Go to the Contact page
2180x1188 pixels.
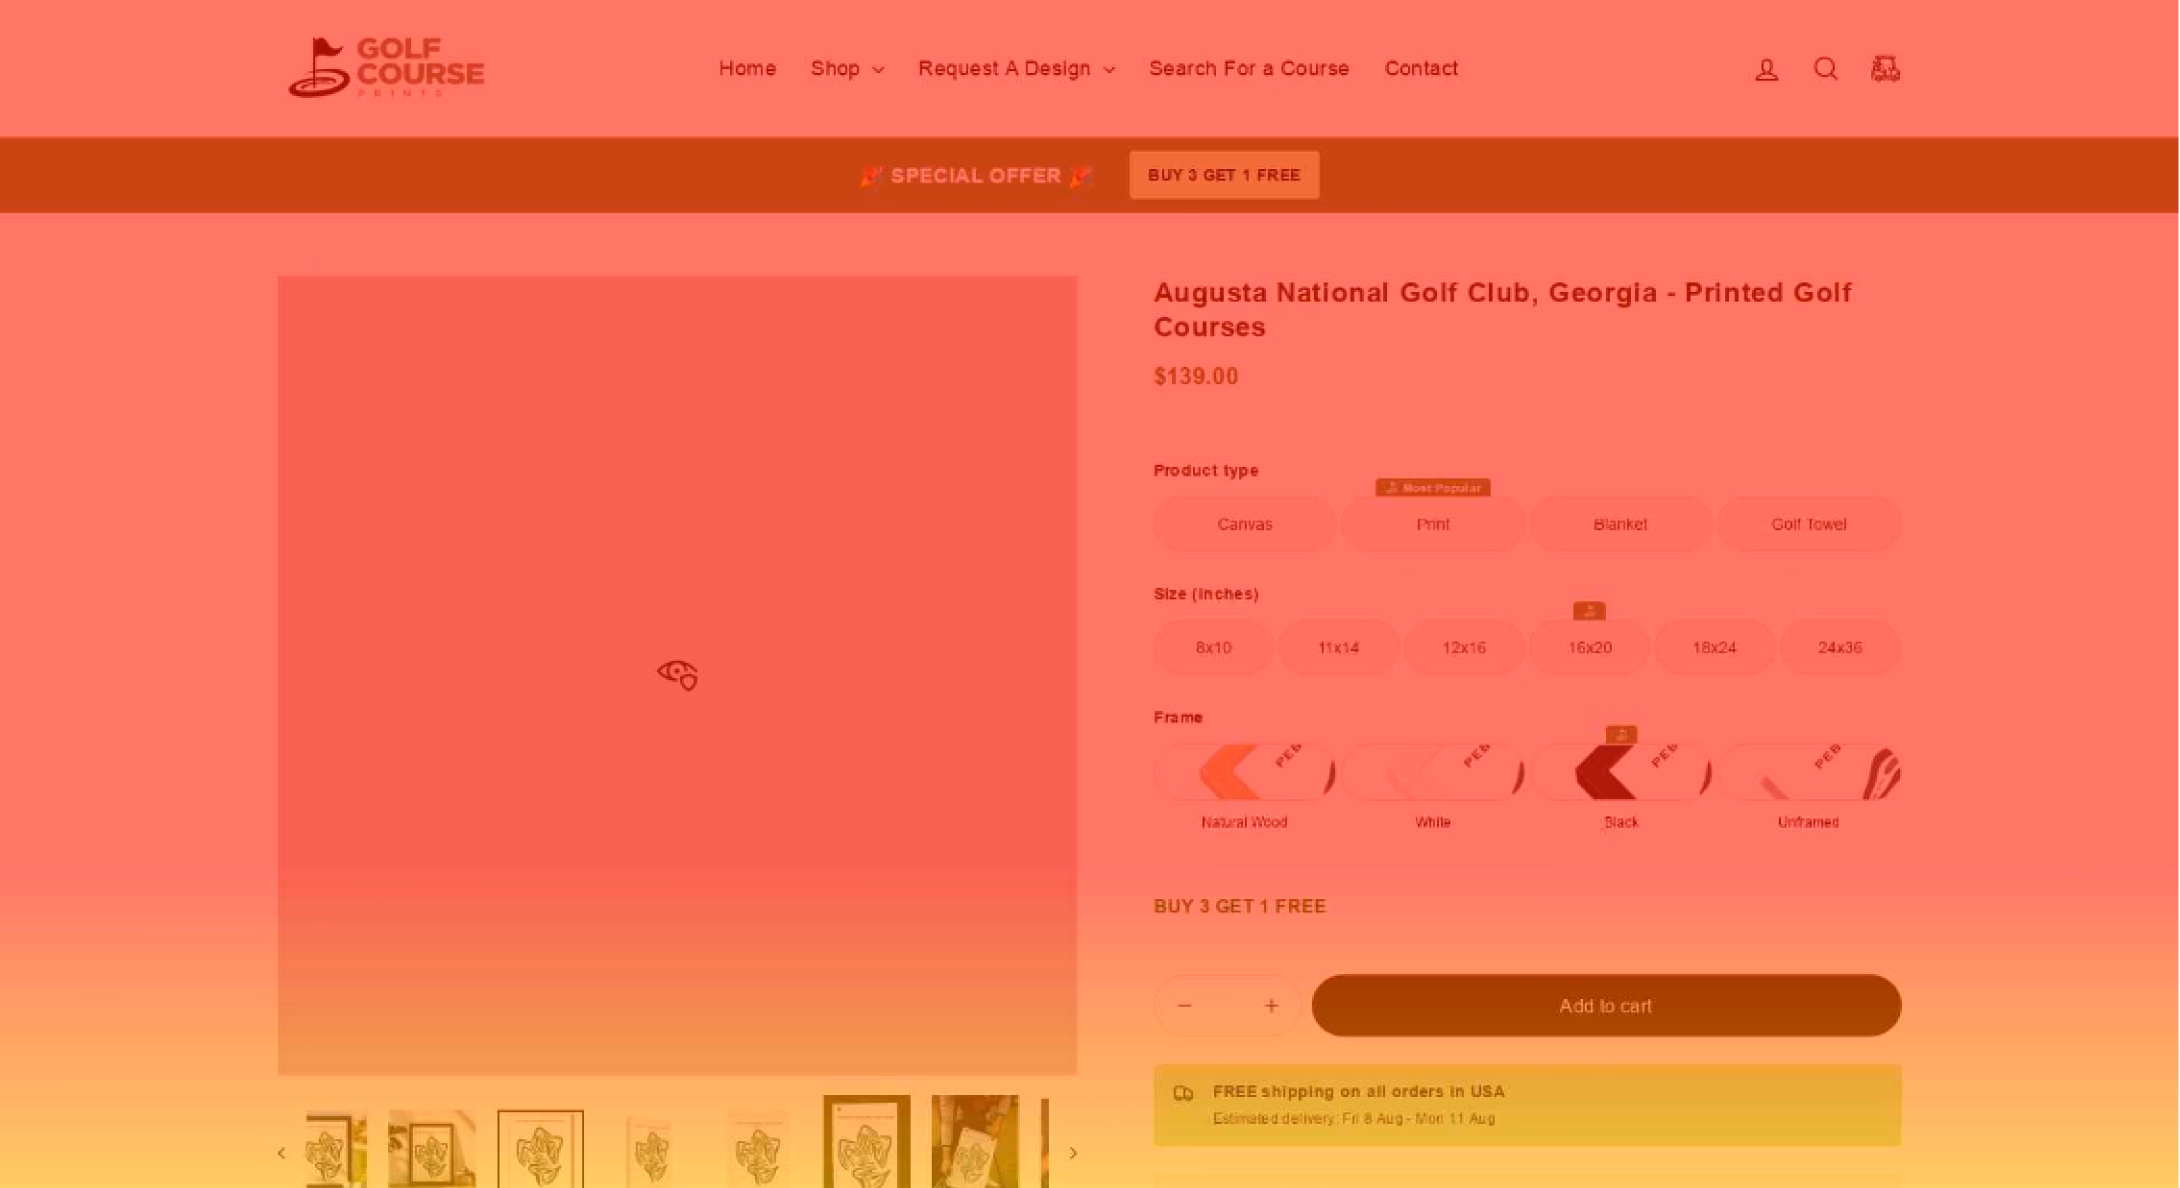tap(1421, 69)
